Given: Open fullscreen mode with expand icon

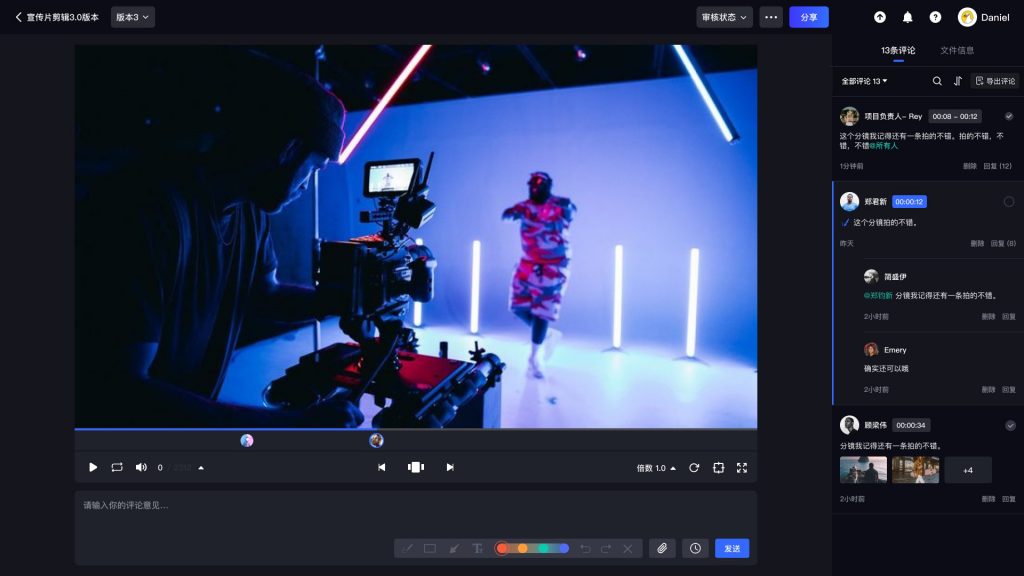Looking at the screenshot, I should click(x=742, y=468).
